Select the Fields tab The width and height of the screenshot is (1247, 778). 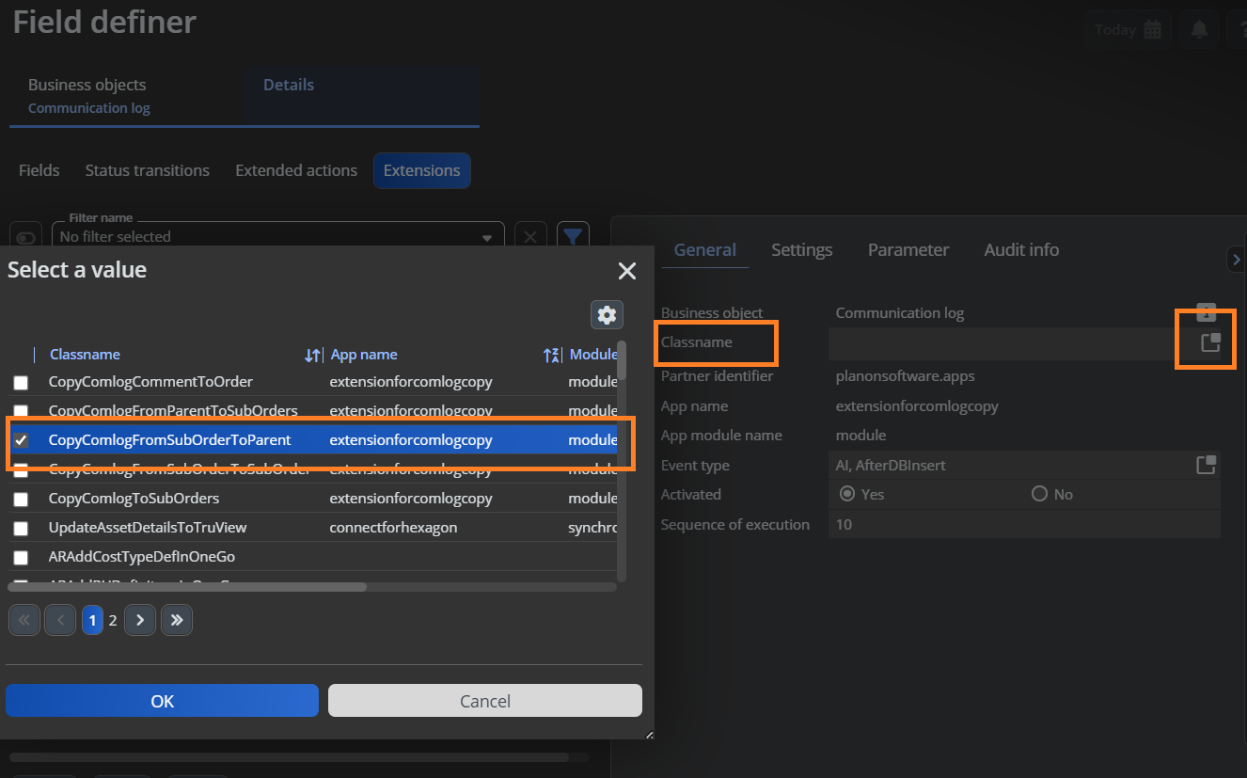(39, 170)
